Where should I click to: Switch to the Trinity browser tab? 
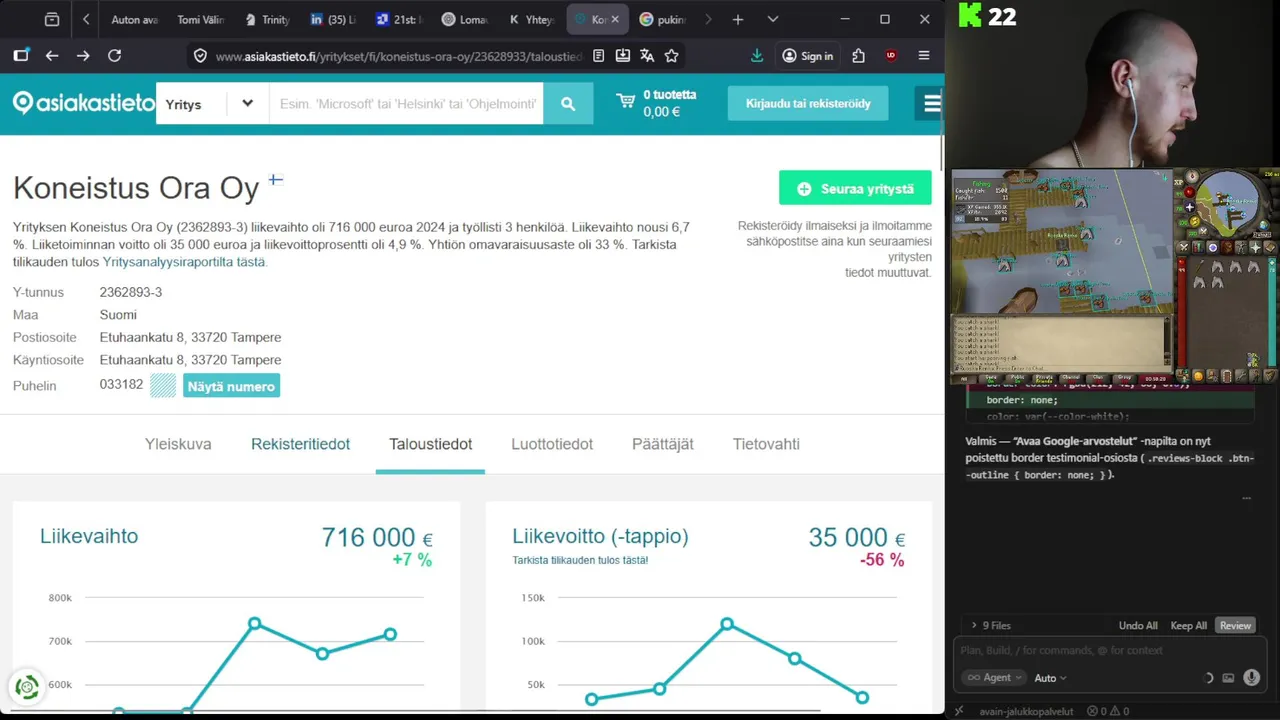click(x=266, y=19)
